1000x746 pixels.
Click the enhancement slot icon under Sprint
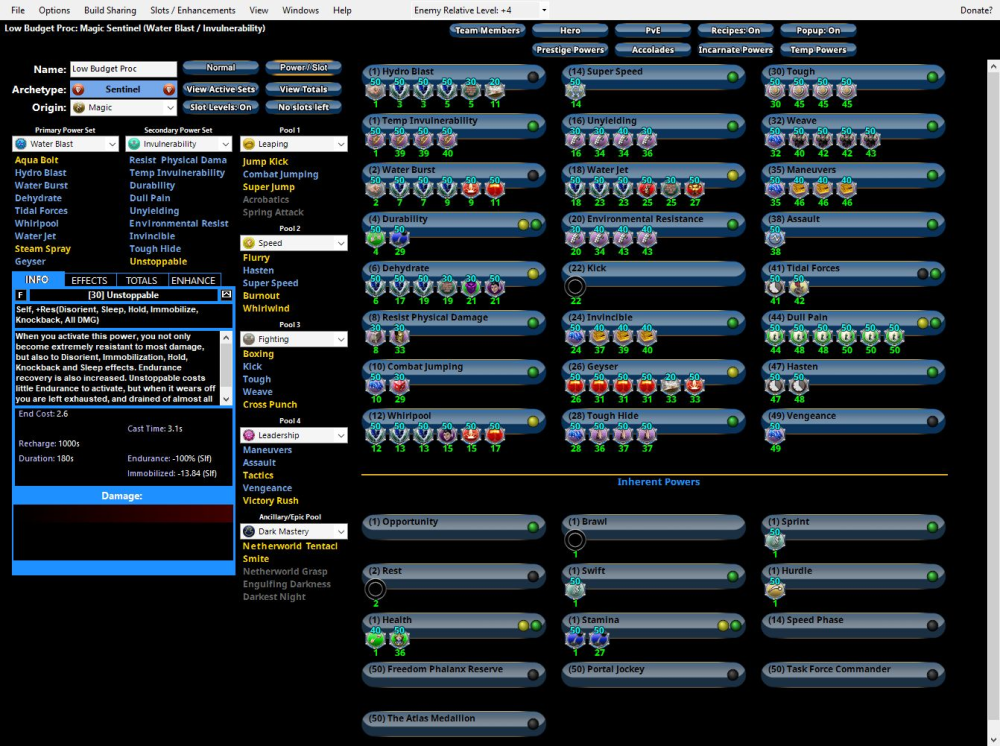(774, 540)
